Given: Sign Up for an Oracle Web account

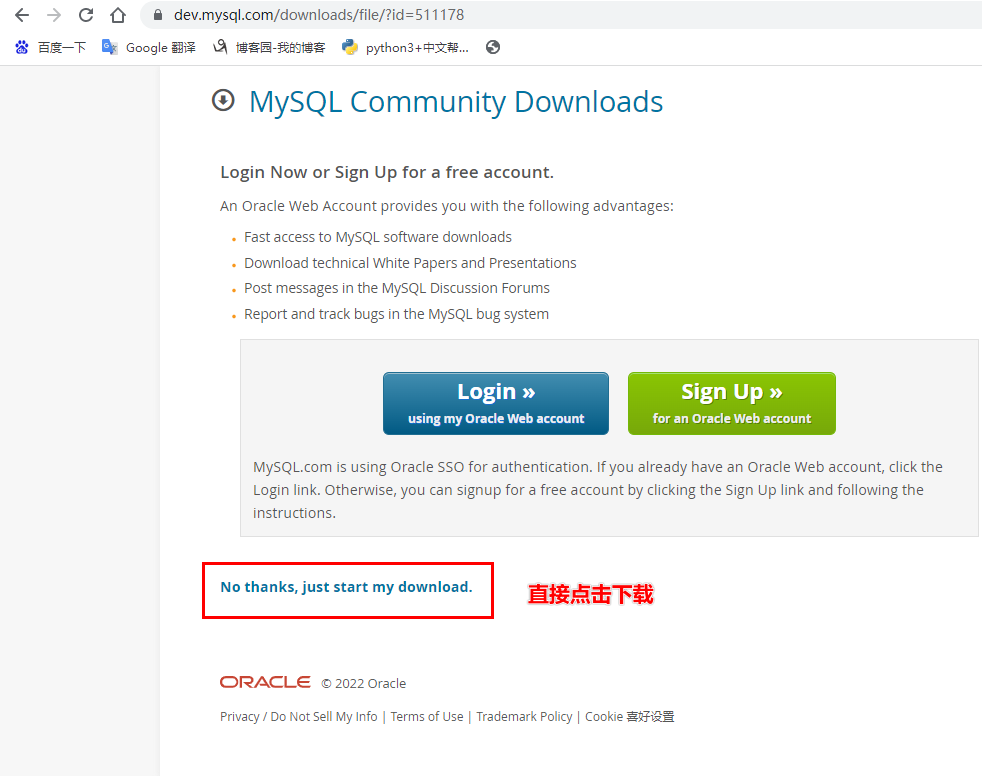Looking at the screenshot, I should pos(731,403).
